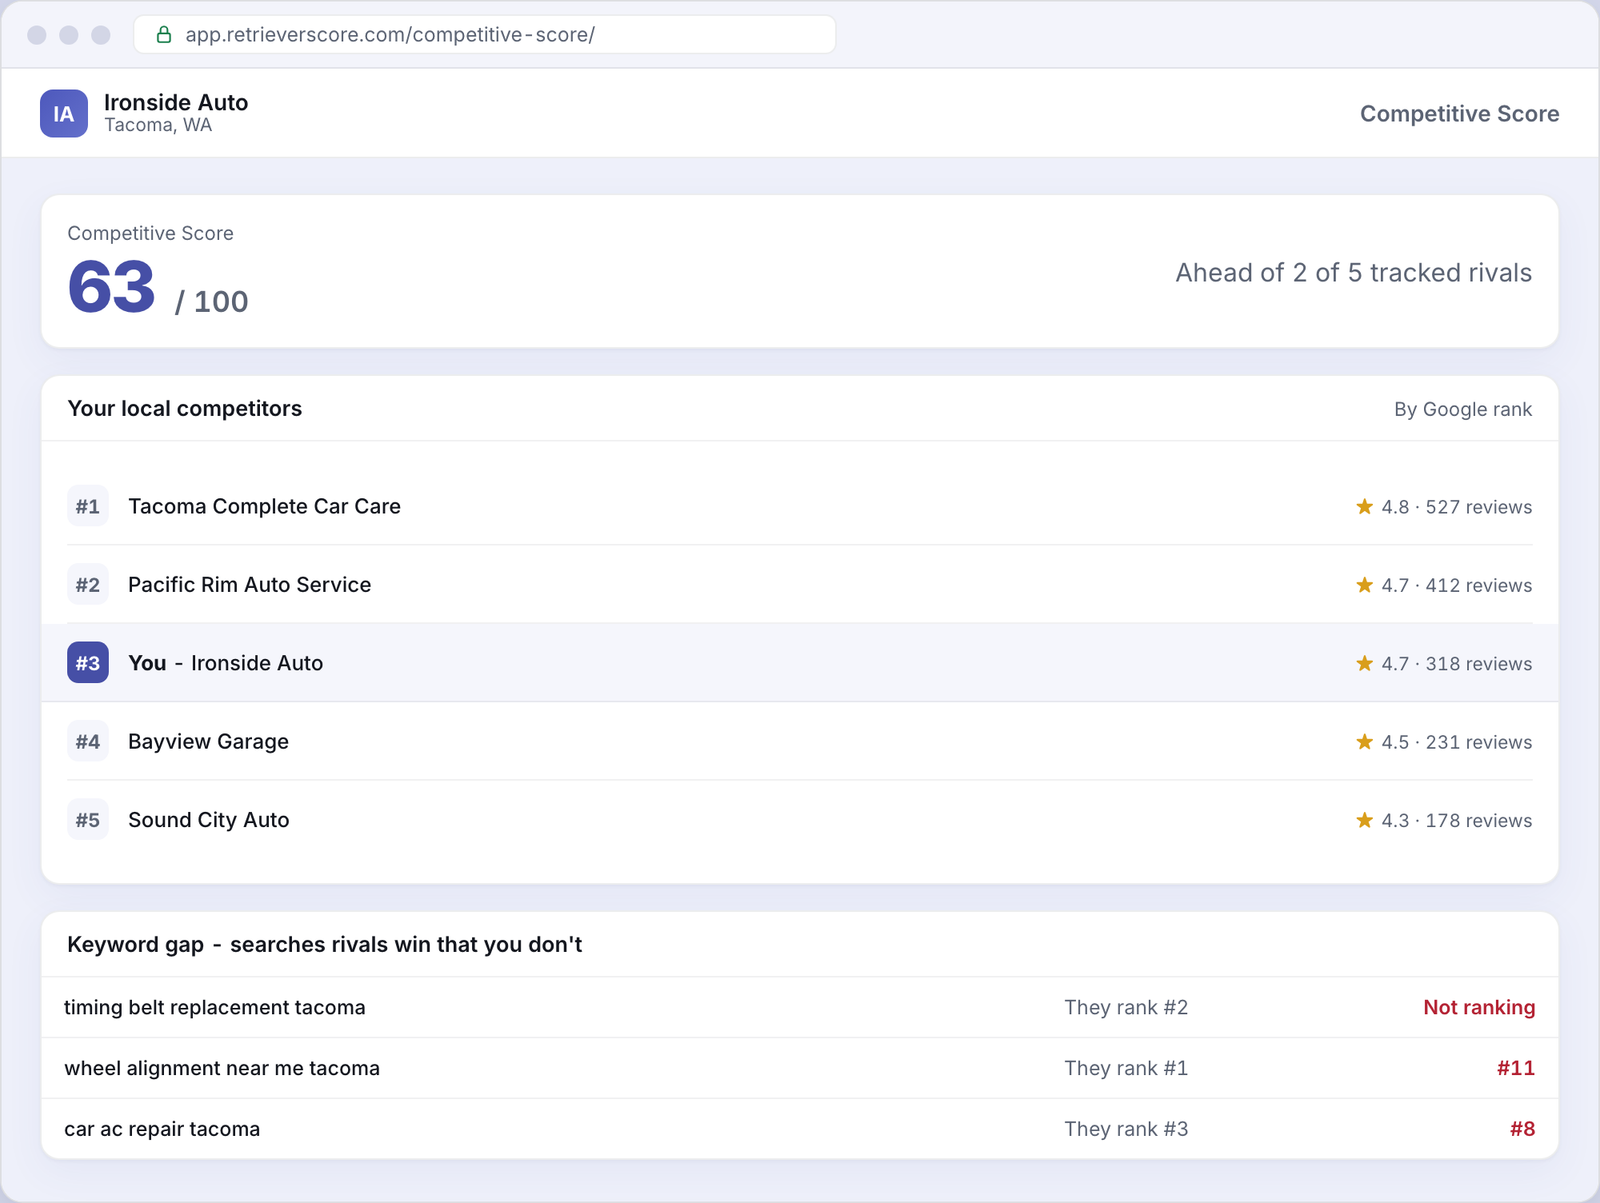Open Pacific Rim Auto Service competitor

pos(249,584)
